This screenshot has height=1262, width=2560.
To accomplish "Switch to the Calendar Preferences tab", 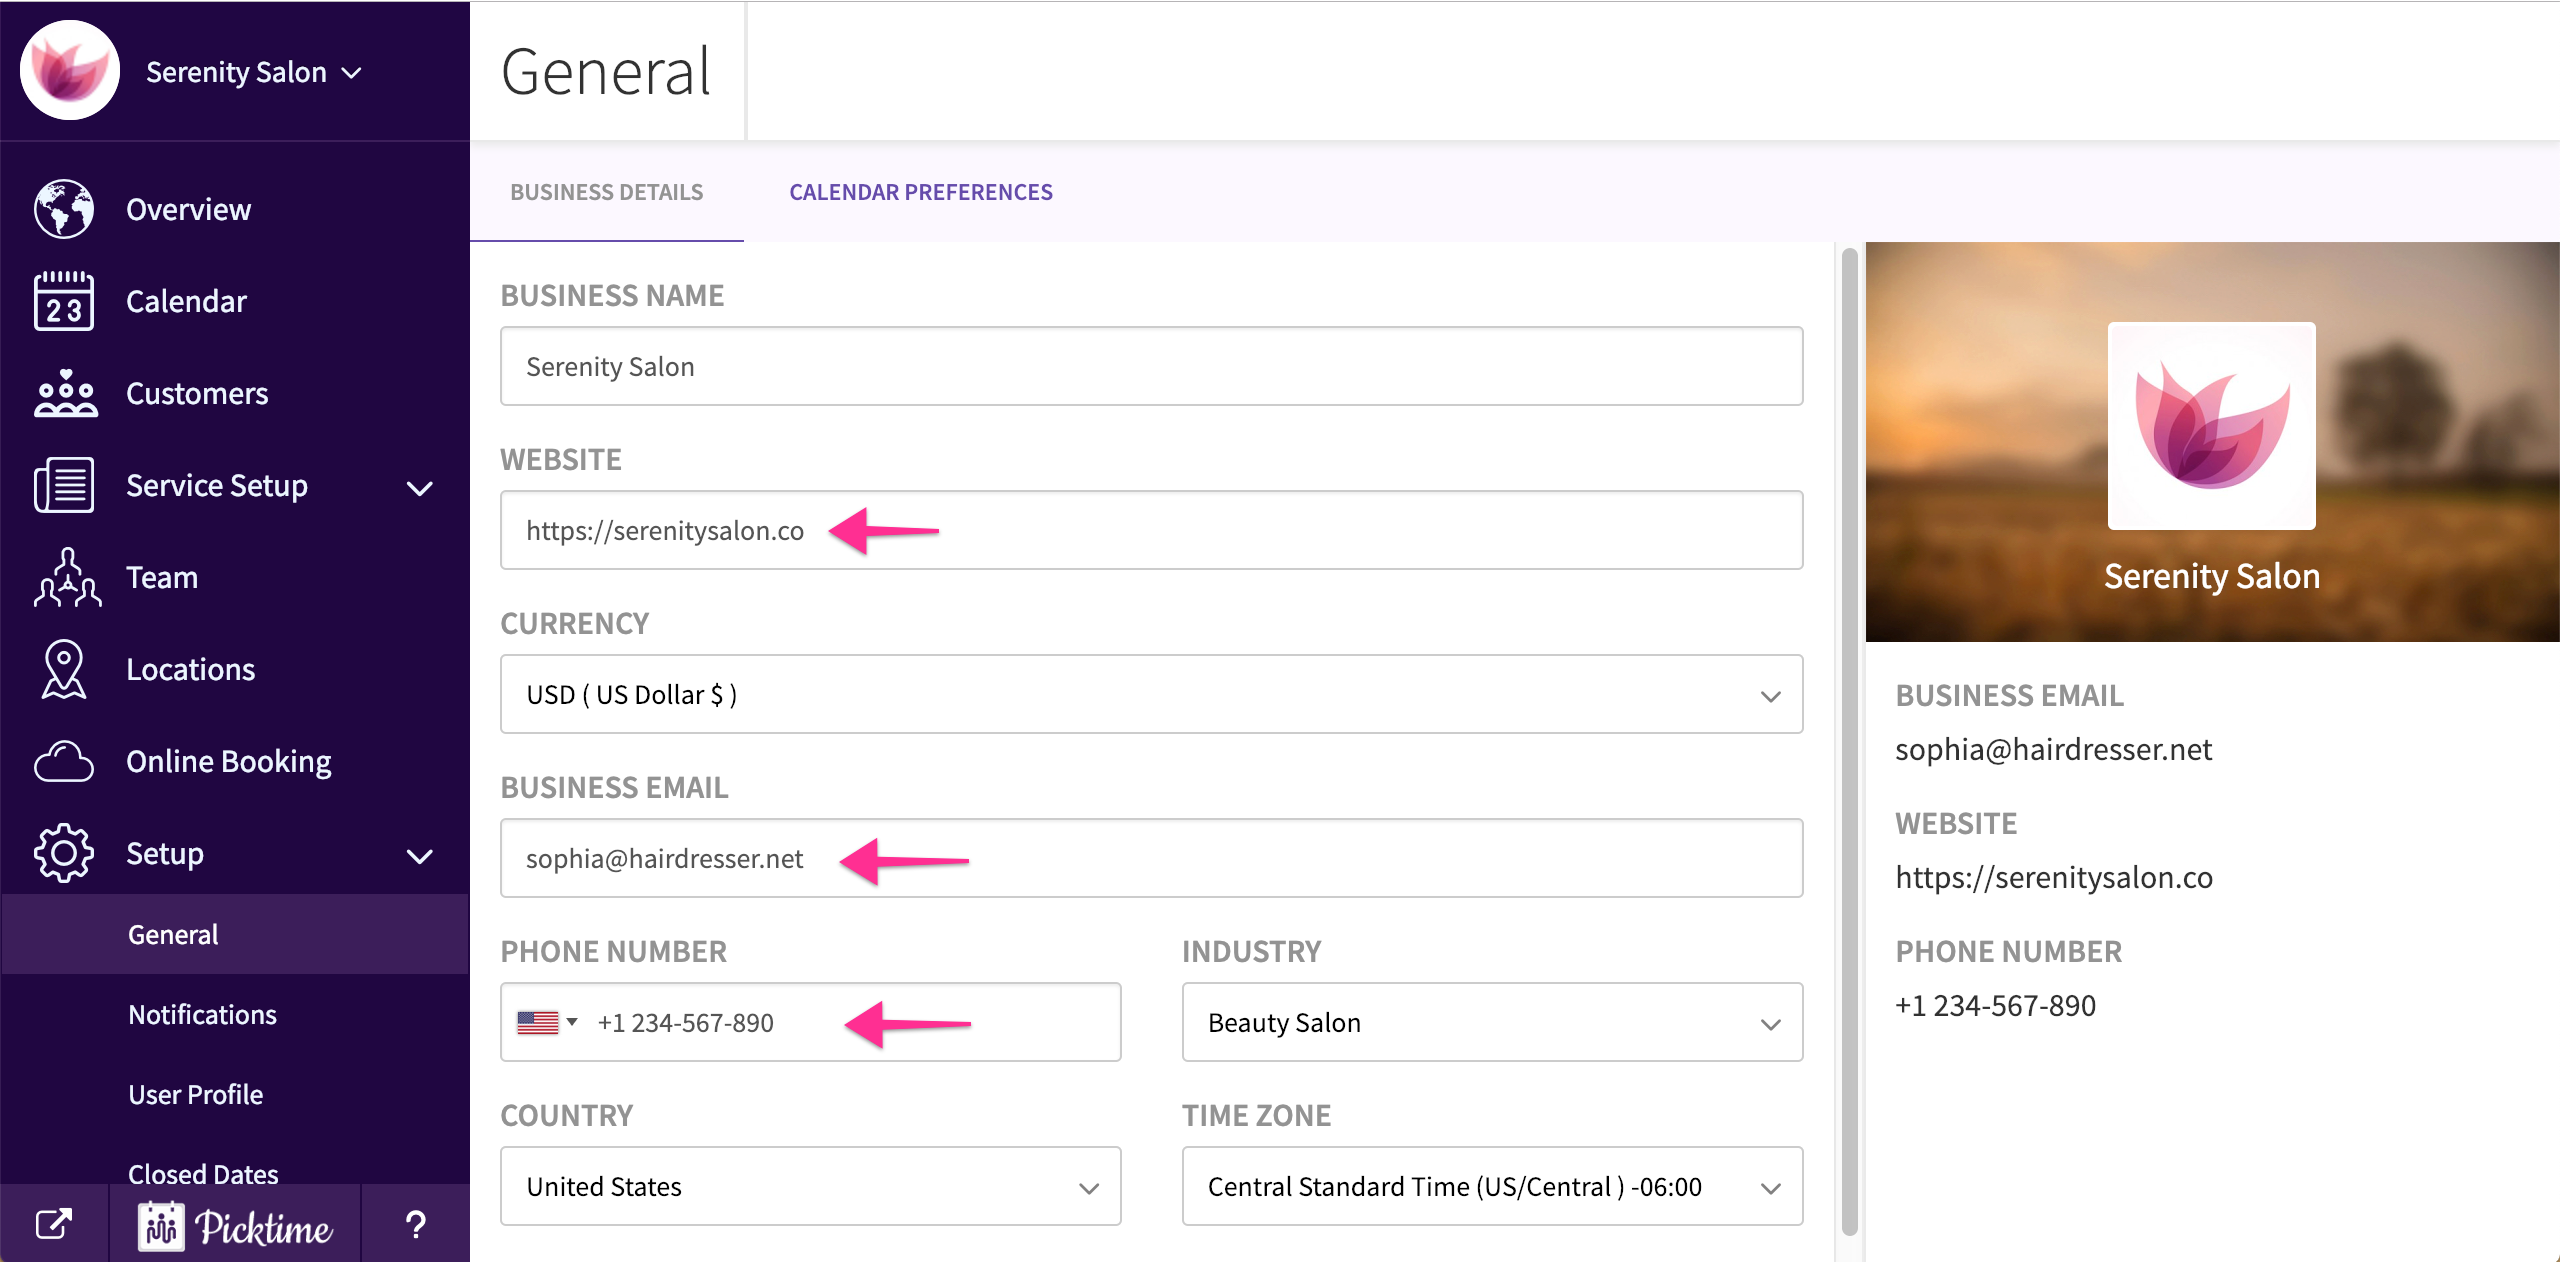I will 920,192.
